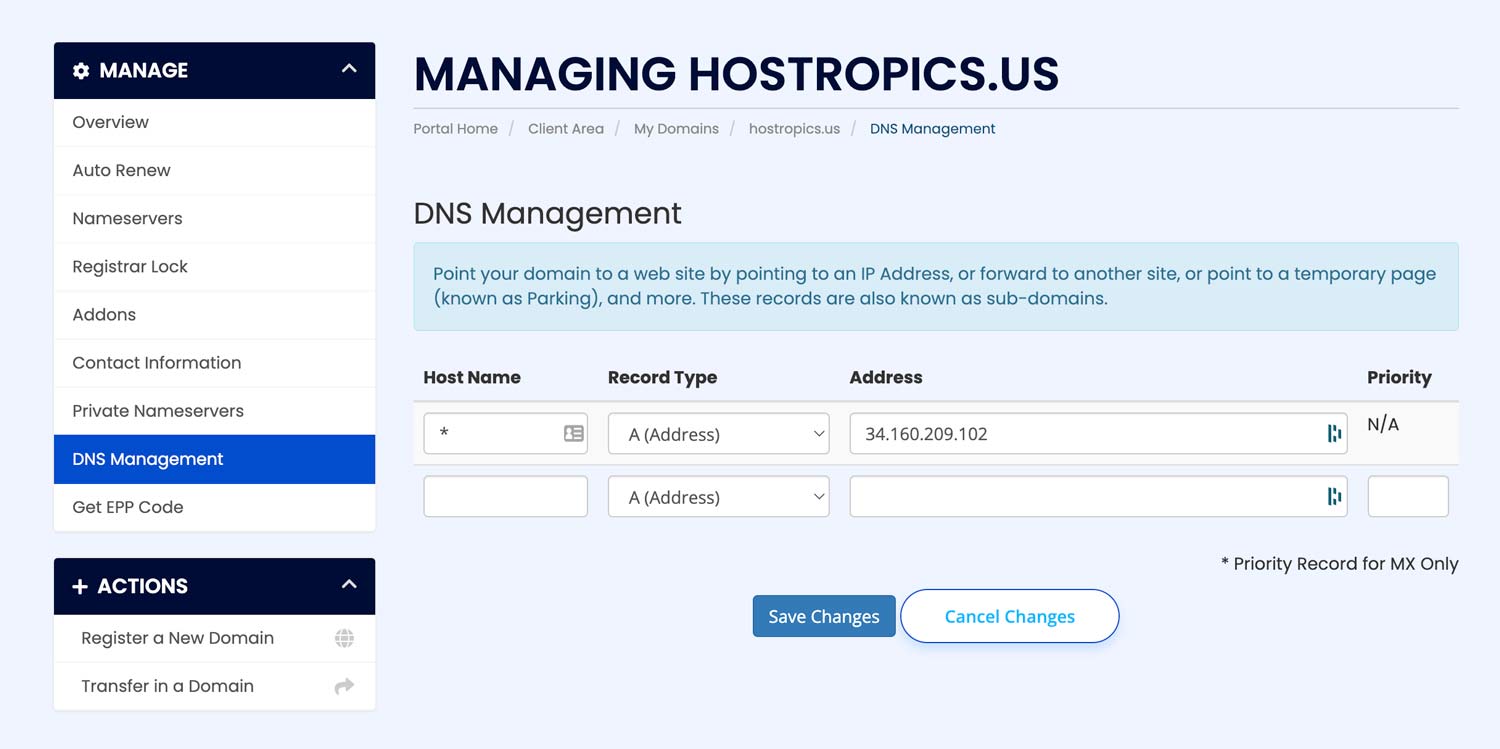Open the second row's Record Type dropdown
The width and height of the screenshot is (1500, 749).
718,496
